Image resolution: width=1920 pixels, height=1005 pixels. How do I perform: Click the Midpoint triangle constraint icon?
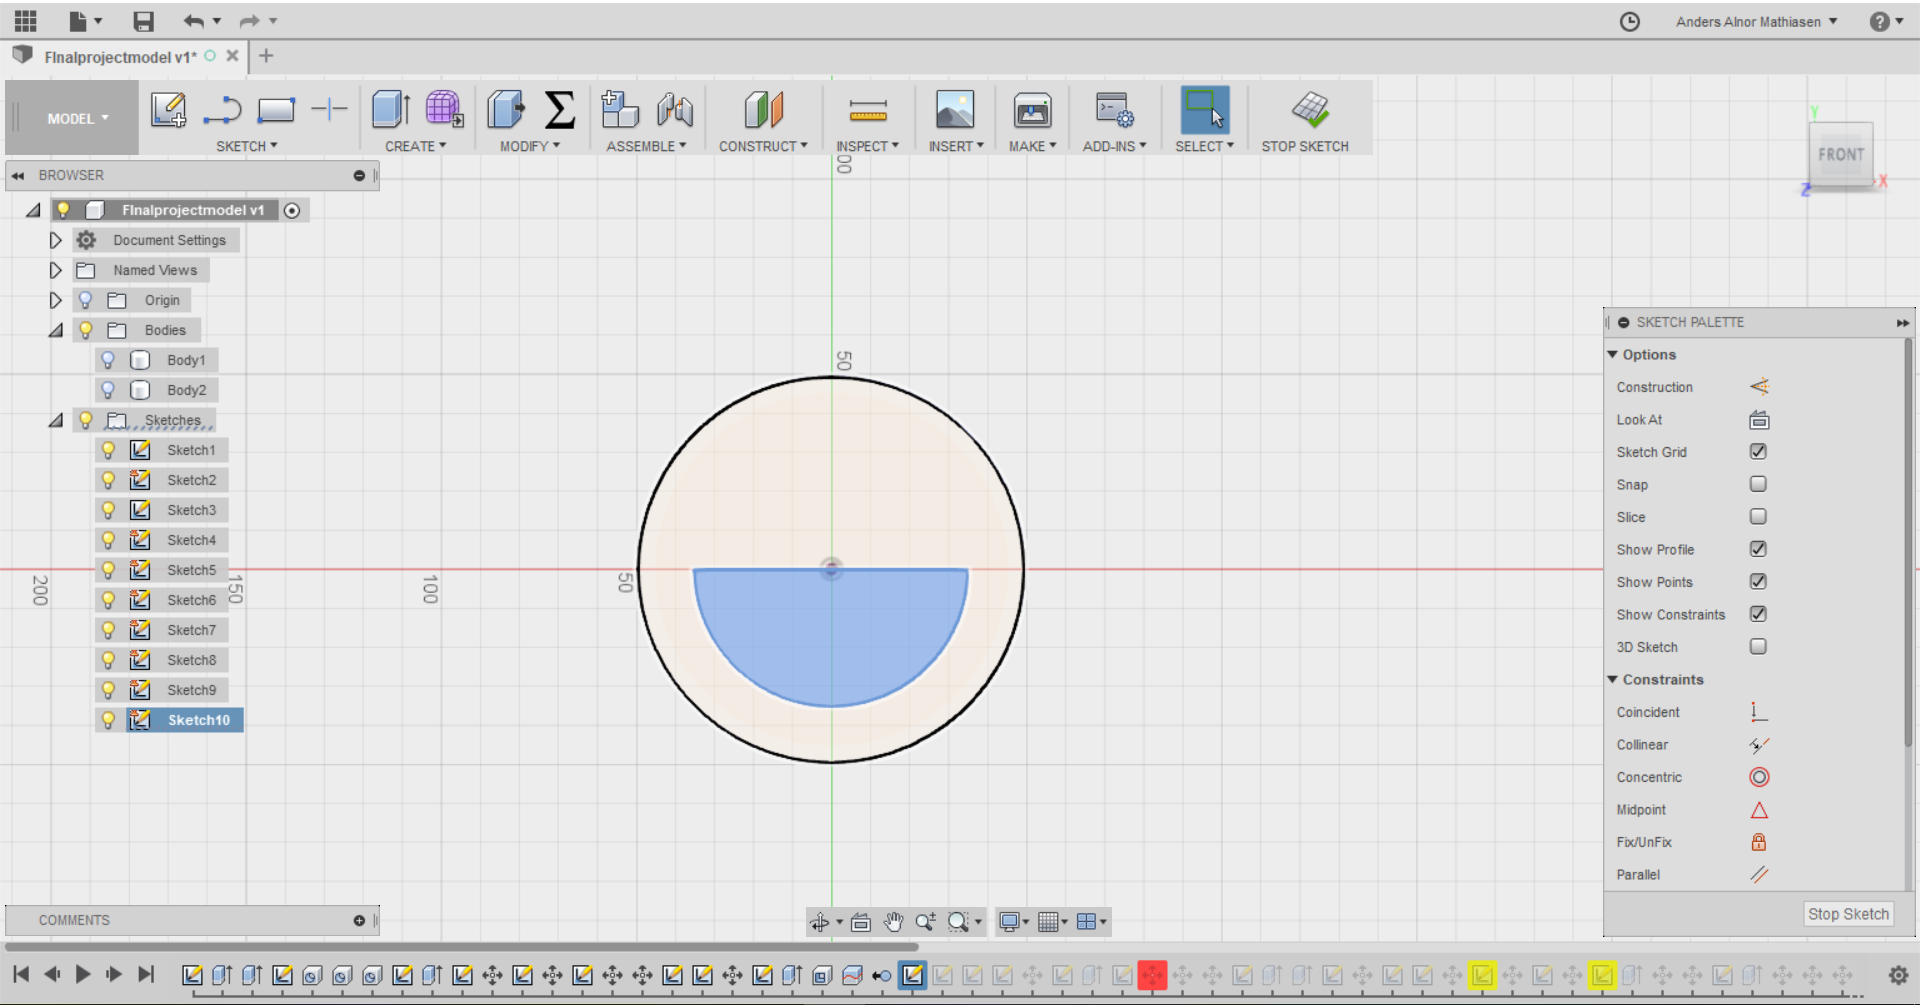coord(1759,810)
